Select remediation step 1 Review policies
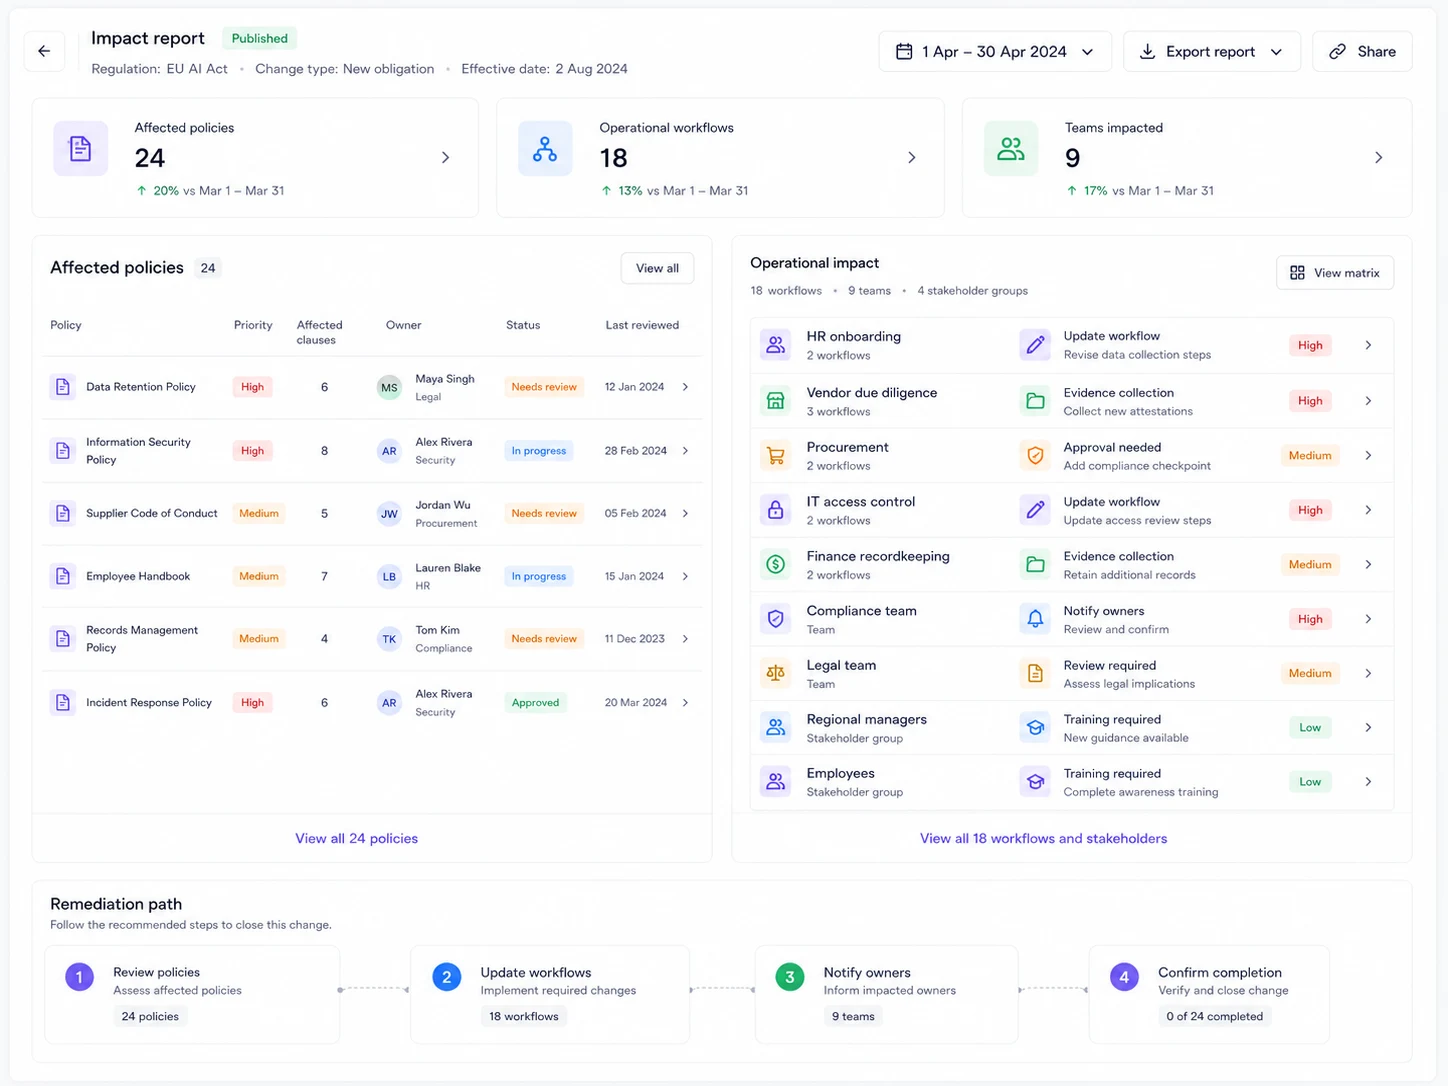Image resolution: width=1448 pixels, height=1086 pixels. (192, 995)
